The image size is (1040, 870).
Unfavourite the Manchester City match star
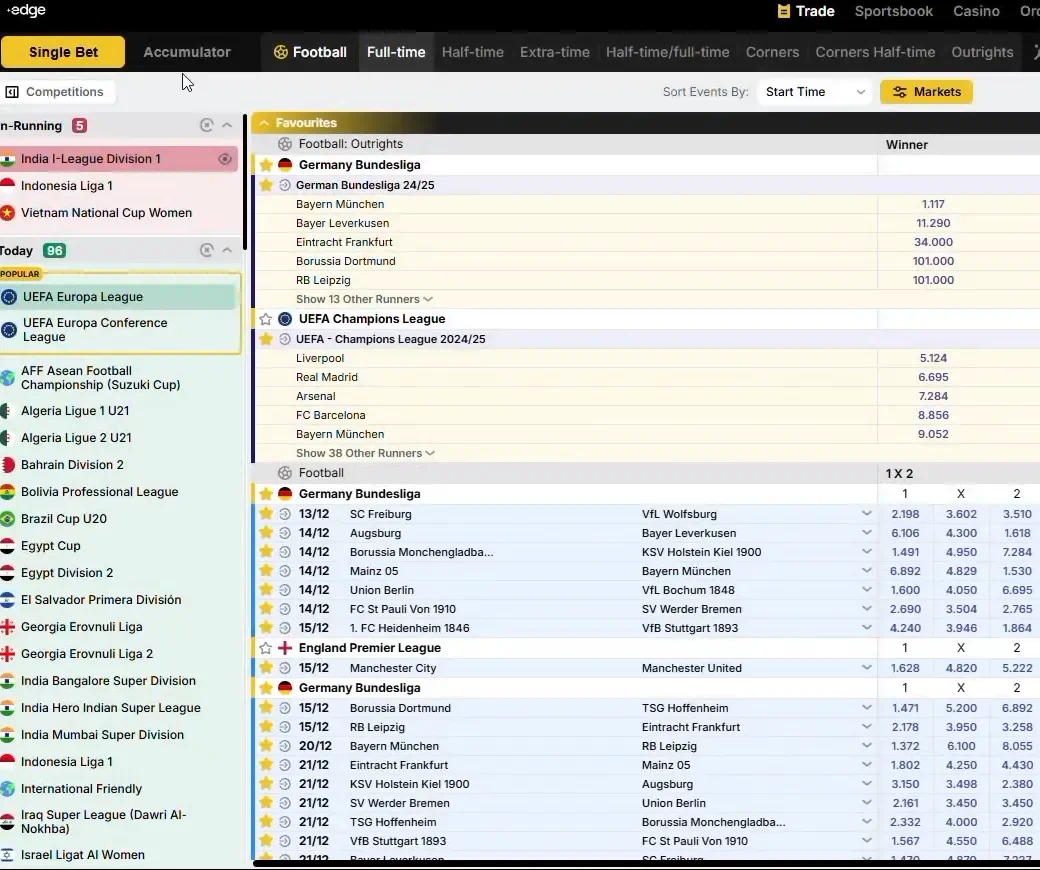pos(266,667)
